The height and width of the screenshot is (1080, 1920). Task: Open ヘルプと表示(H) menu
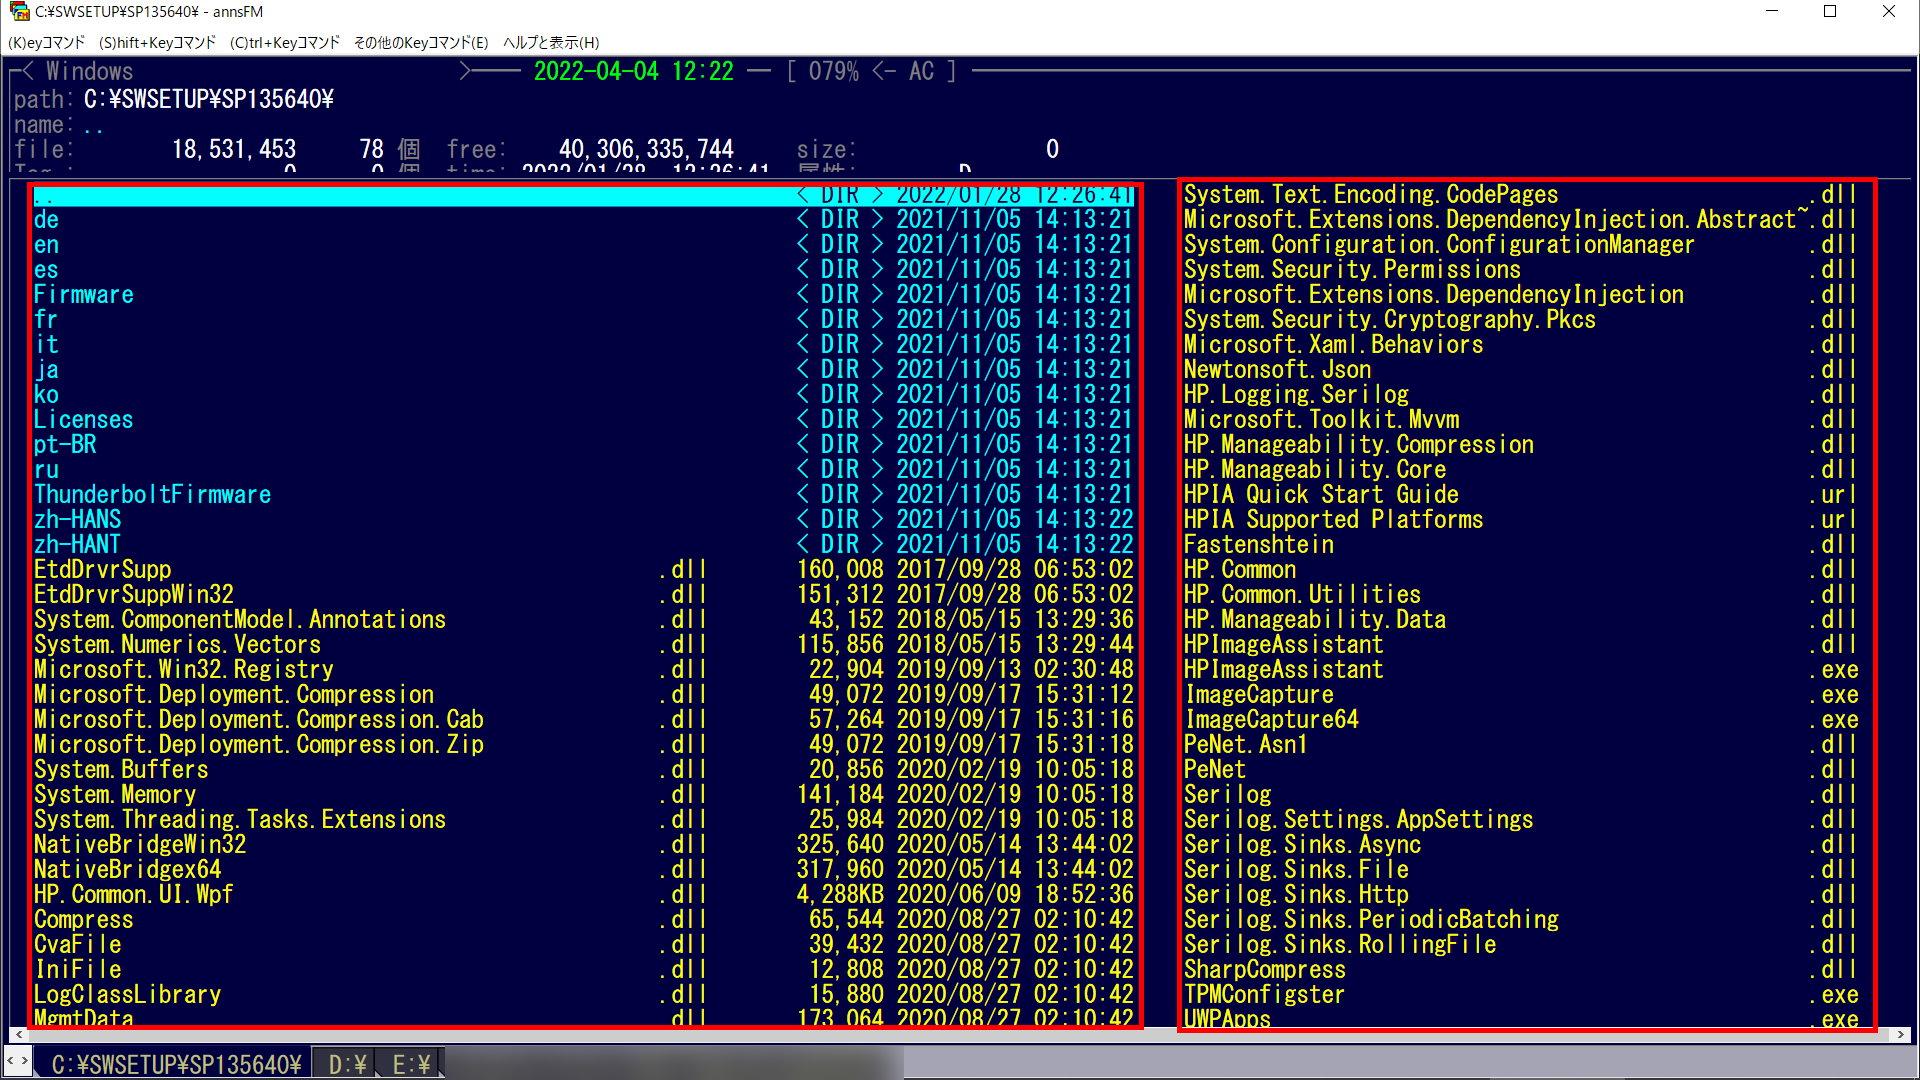click(x=551, y=43)
